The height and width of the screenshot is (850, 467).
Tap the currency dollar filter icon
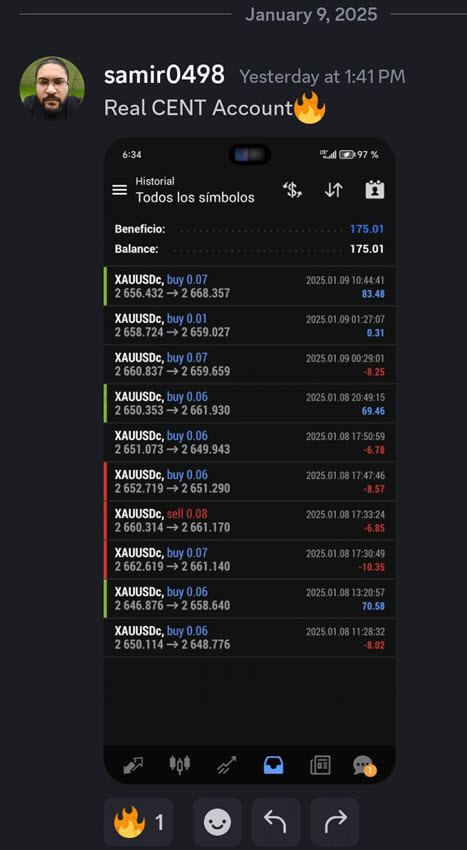click(x=292, y=190)
